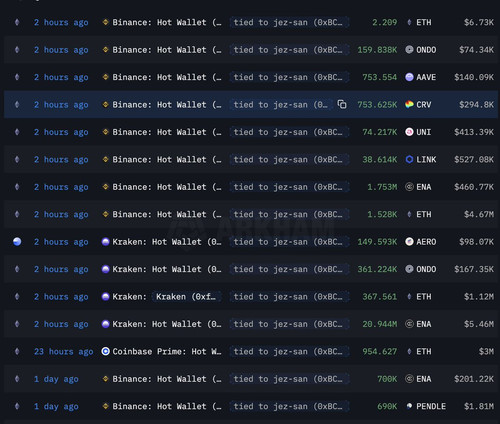Click the PENDLE token icon
This screenshot has width=500, height=424.
[409, 406]
